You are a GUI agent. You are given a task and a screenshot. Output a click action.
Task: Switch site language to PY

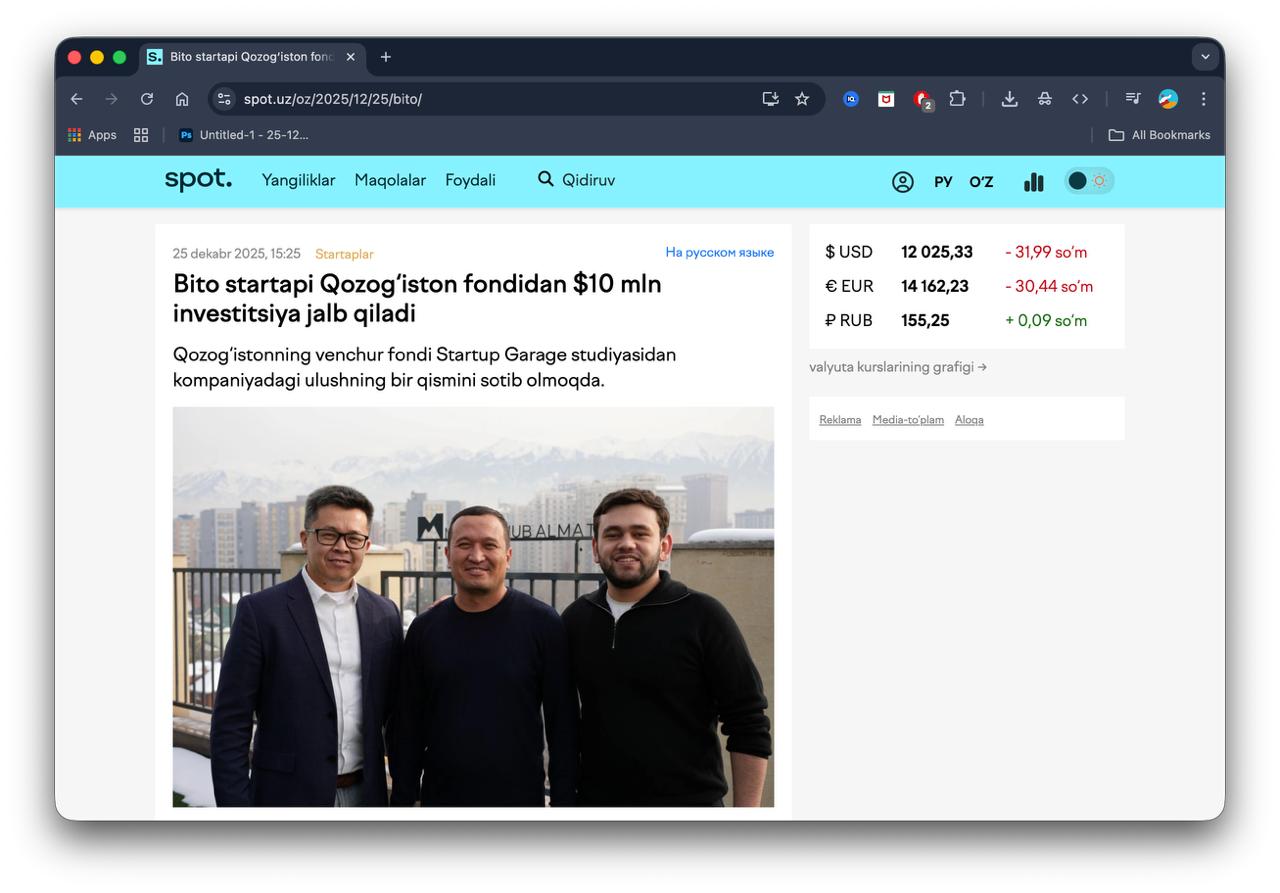click(943, 181)
